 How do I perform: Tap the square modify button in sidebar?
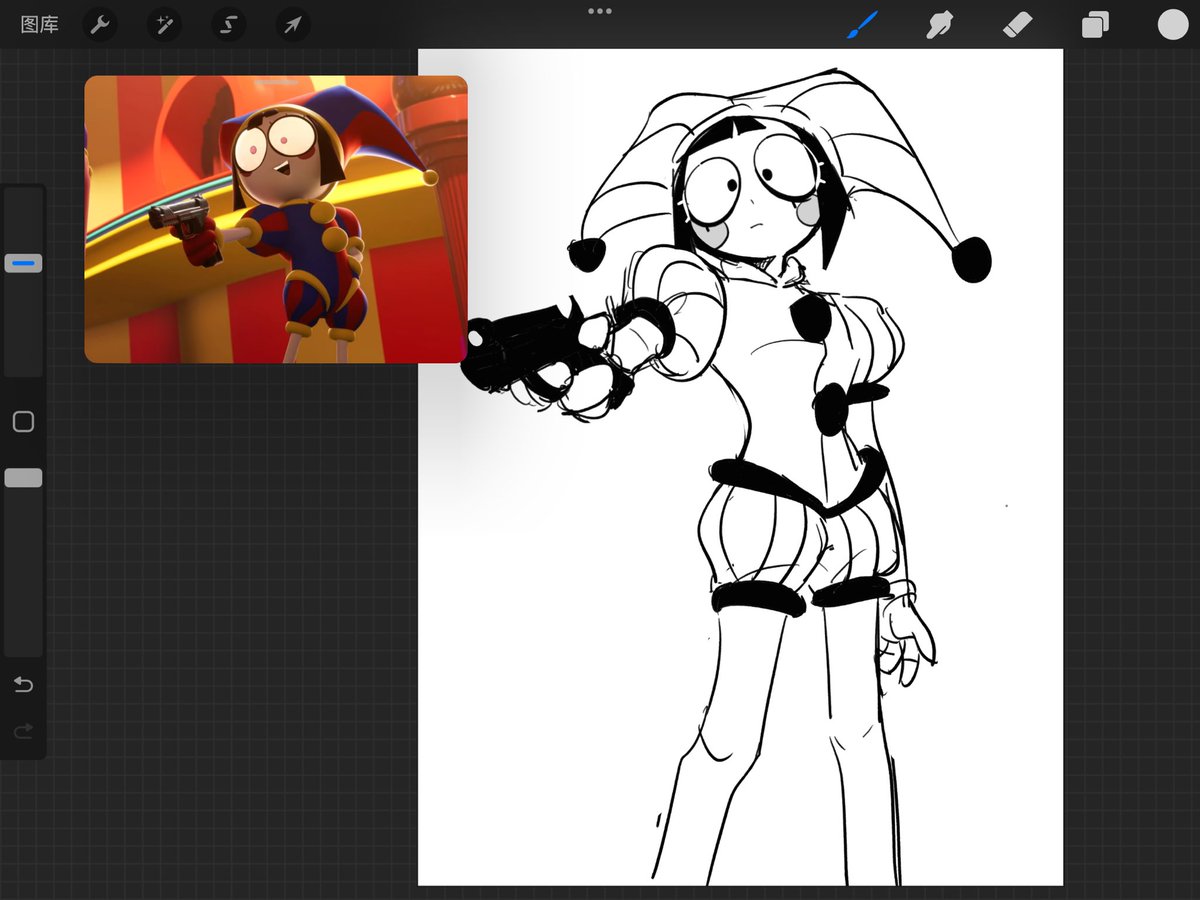23,421
